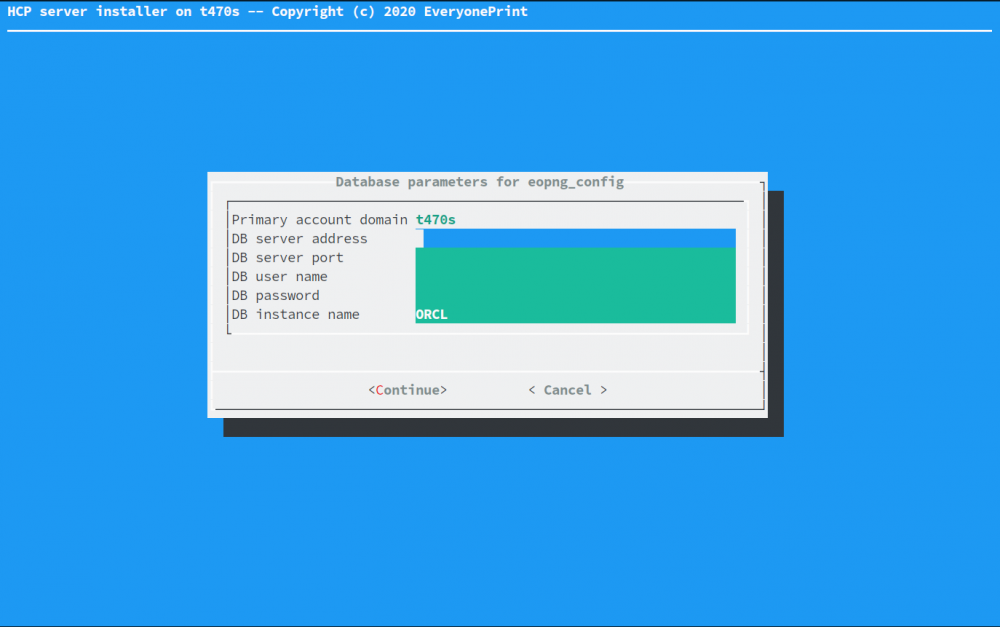Select the DB password input field
Image resolution: width=1000 pixels, height=627 pixels.
click(x=575, y=295)
